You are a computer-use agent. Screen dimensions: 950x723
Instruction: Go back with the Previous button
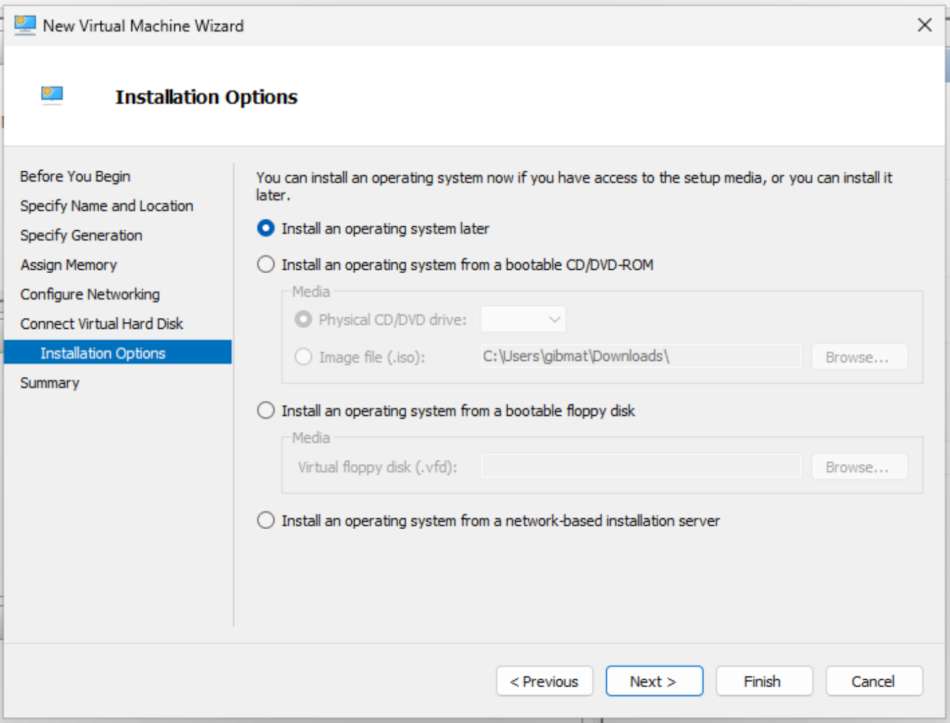544,681
